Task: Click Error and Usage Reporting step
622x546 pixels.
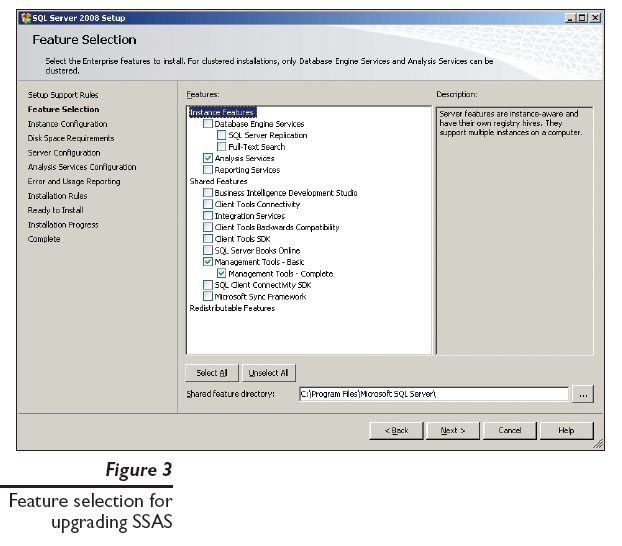Action: click(x=74, y=181)
